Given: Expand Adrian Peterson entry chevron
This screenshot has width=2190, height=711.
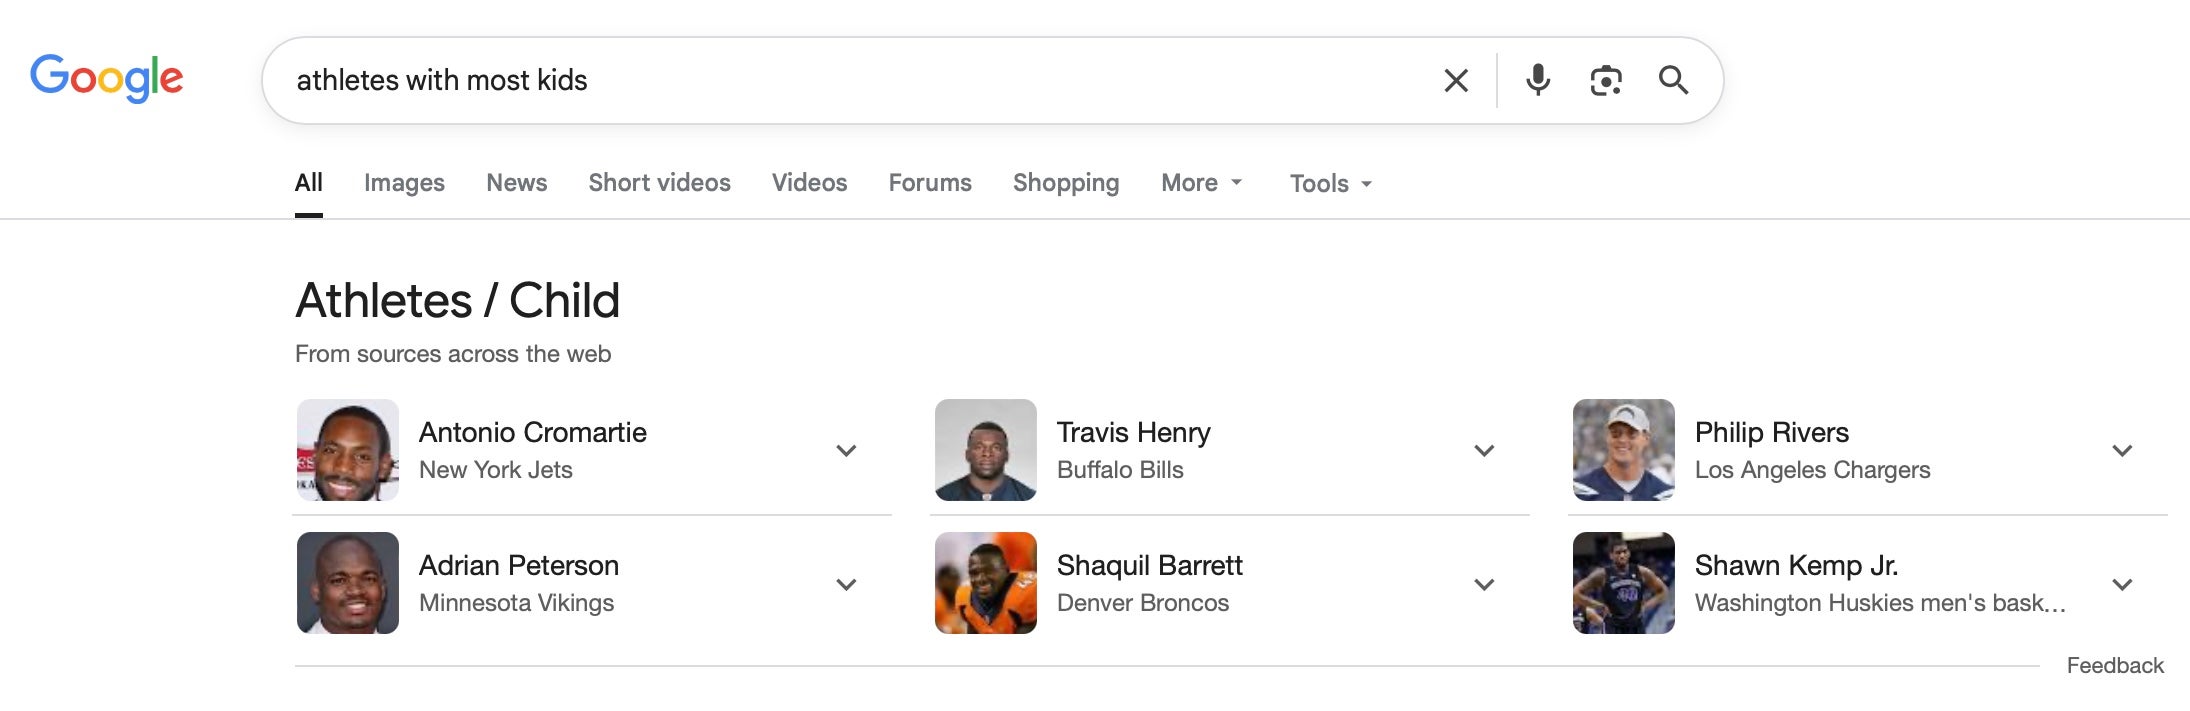Looking at the screenshot, I should 846,584.
